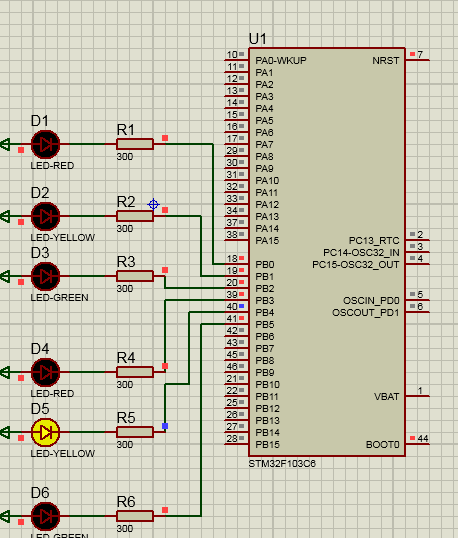Click the LED-YELLOW label under D5
Screen dimensions: 458x538
click(62, 454)
